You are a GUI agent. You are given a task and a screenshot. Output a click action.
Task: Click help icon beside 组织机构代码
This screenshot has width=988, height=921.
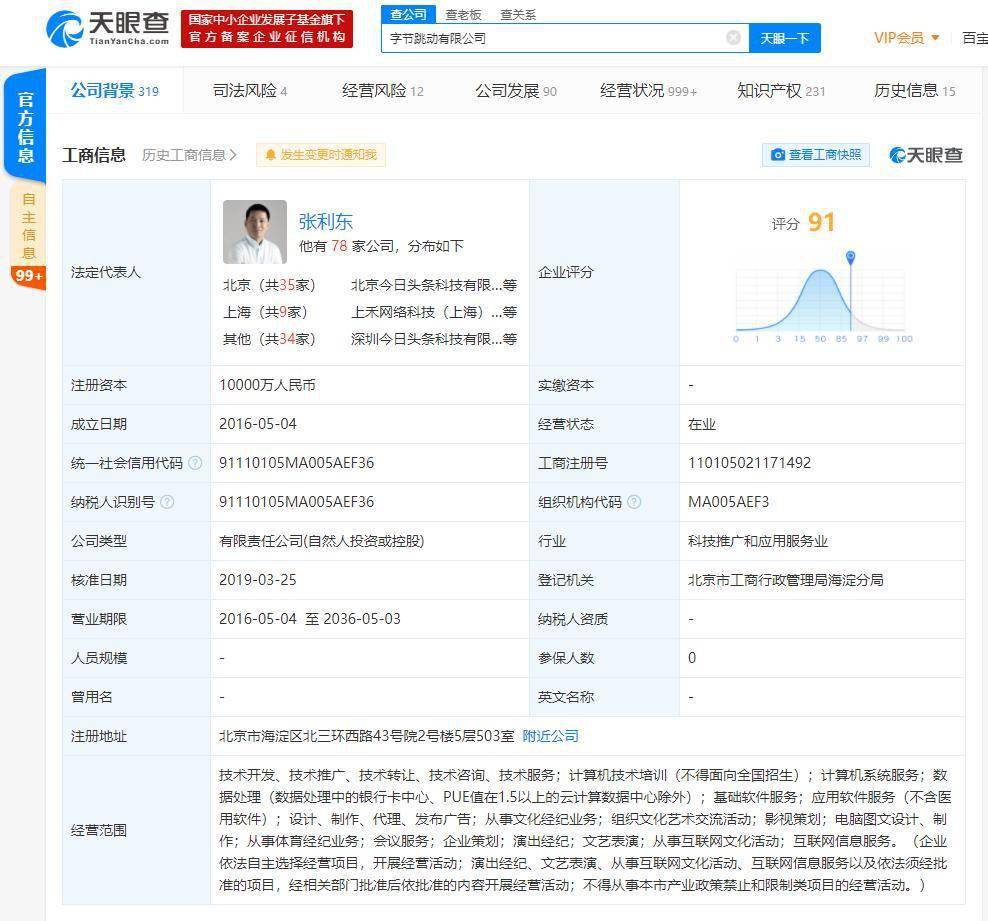click(x=634, y=502)
